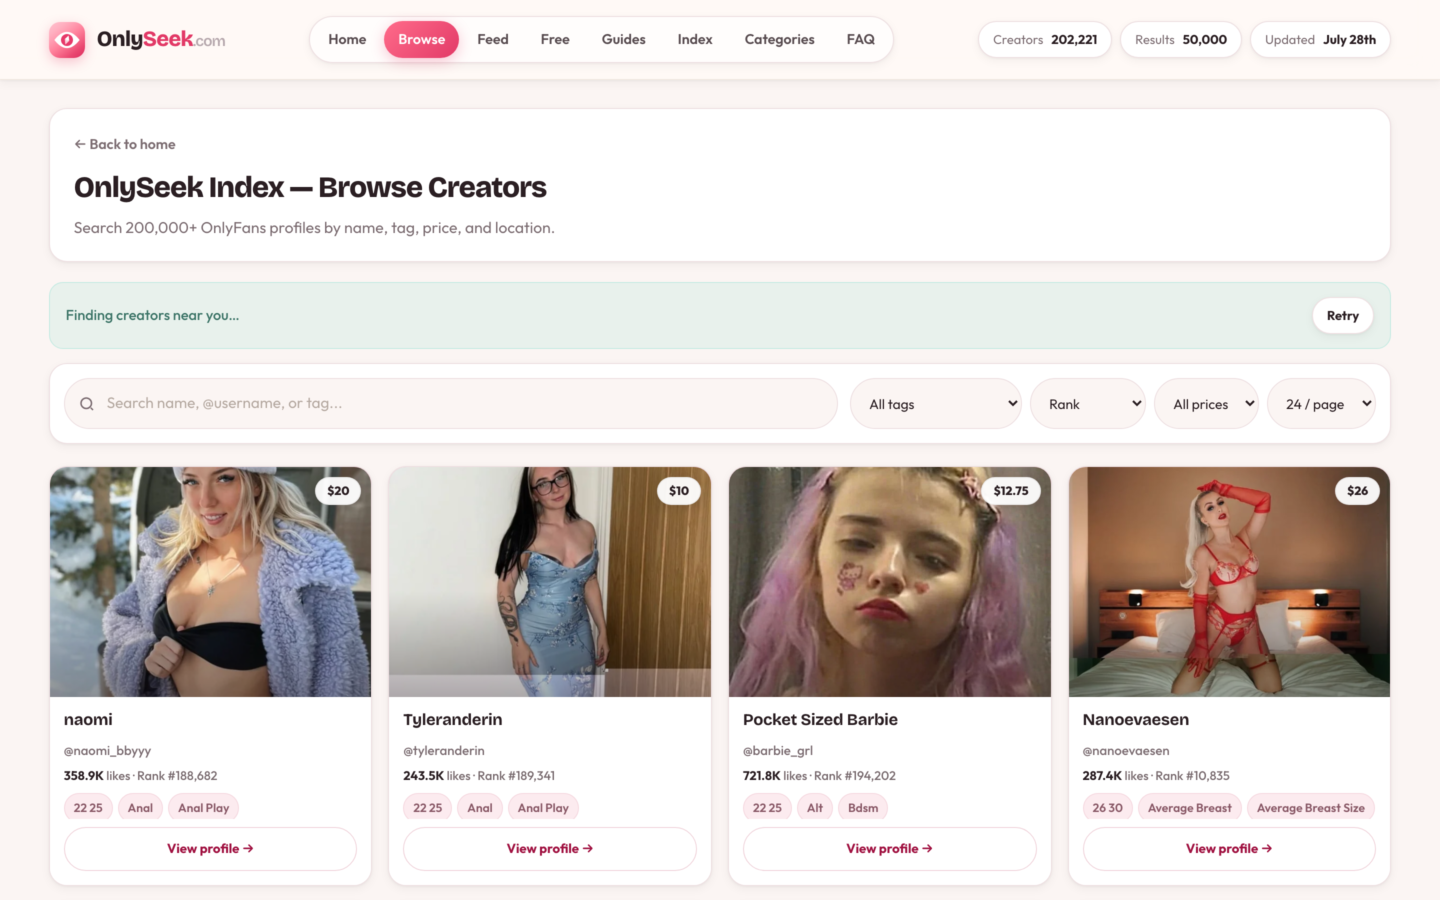Click the @nanoevaesen username
The width and height of the screenshot is (1440, 900).
tap(1126, 751)
